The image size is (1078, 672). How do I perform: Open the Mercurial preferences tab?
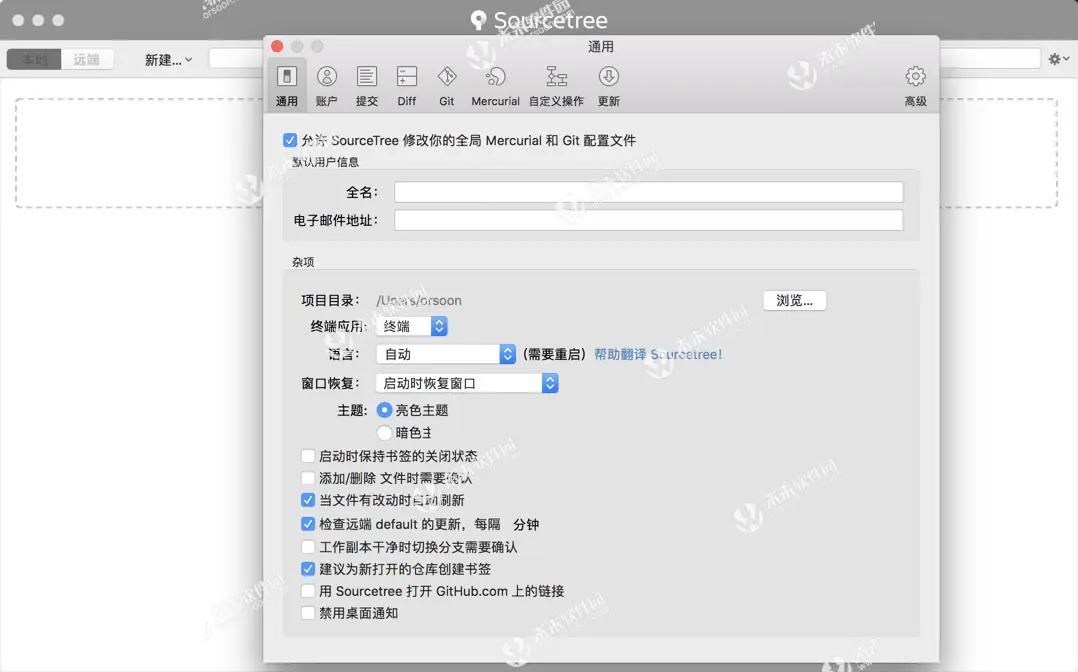point(495,86)
